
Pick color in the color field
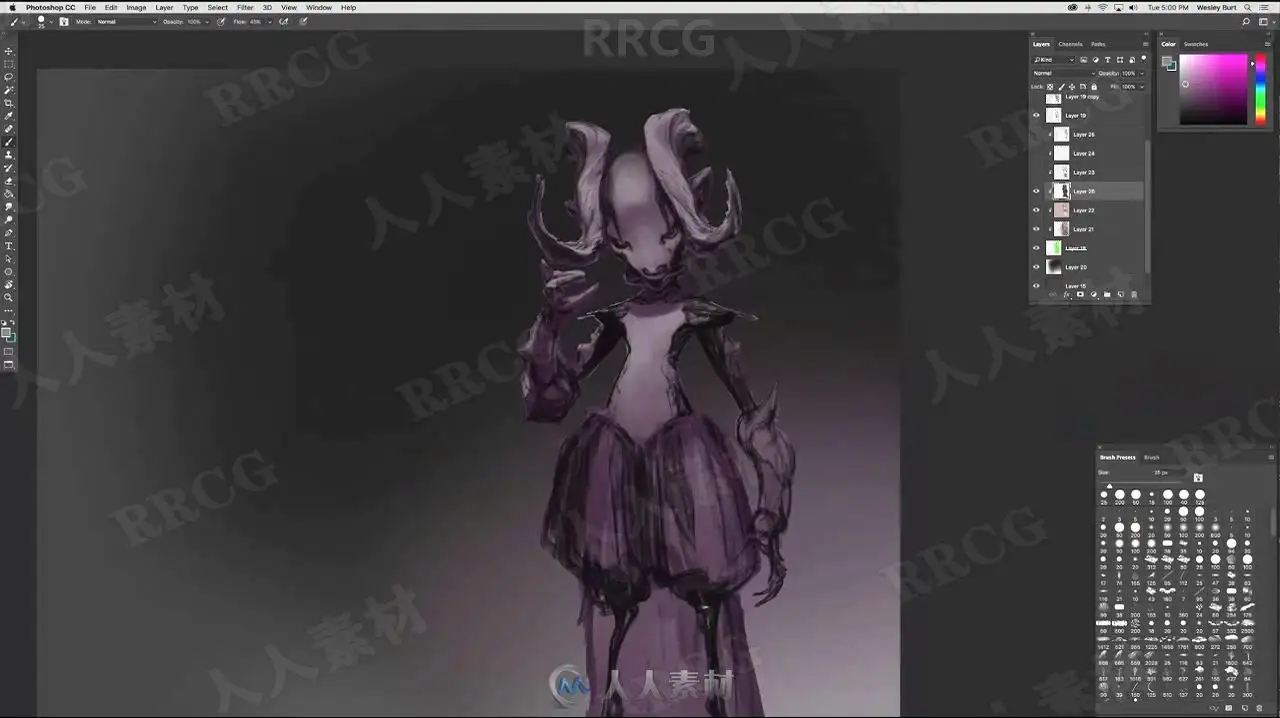tap(1213, 89)
